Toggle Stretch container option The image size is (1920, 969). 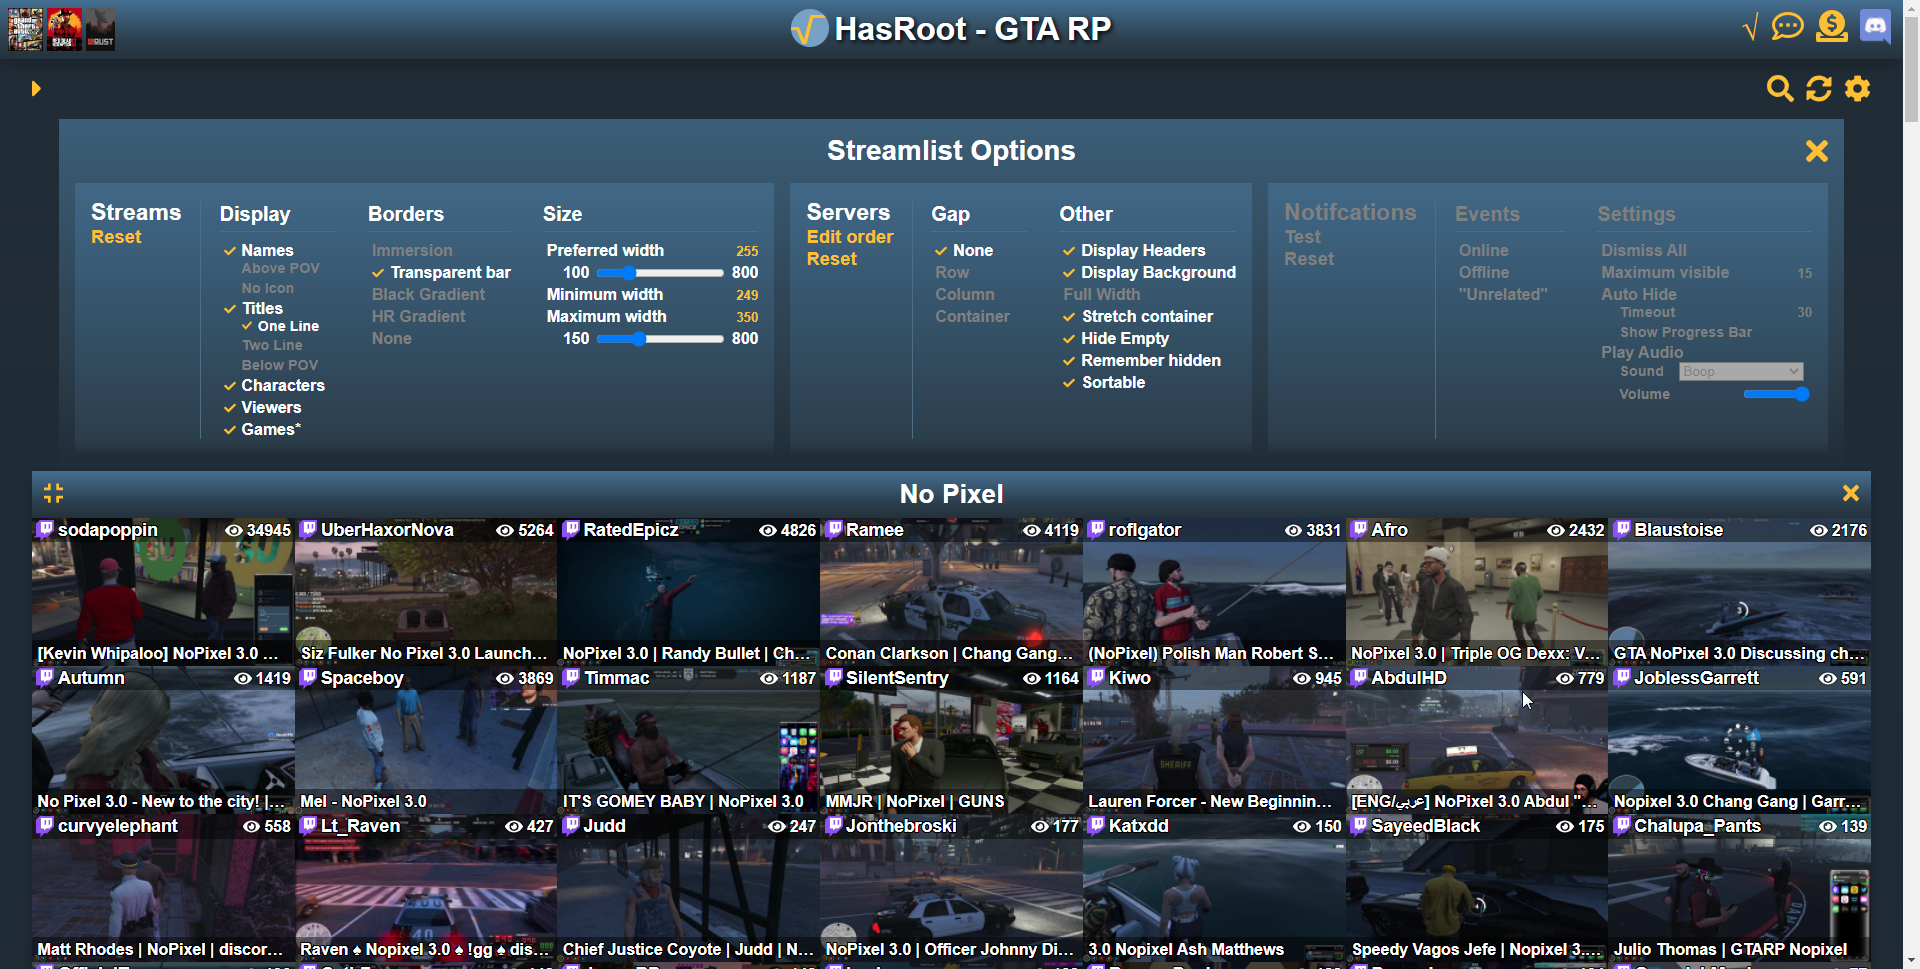tap(1138, 317)
